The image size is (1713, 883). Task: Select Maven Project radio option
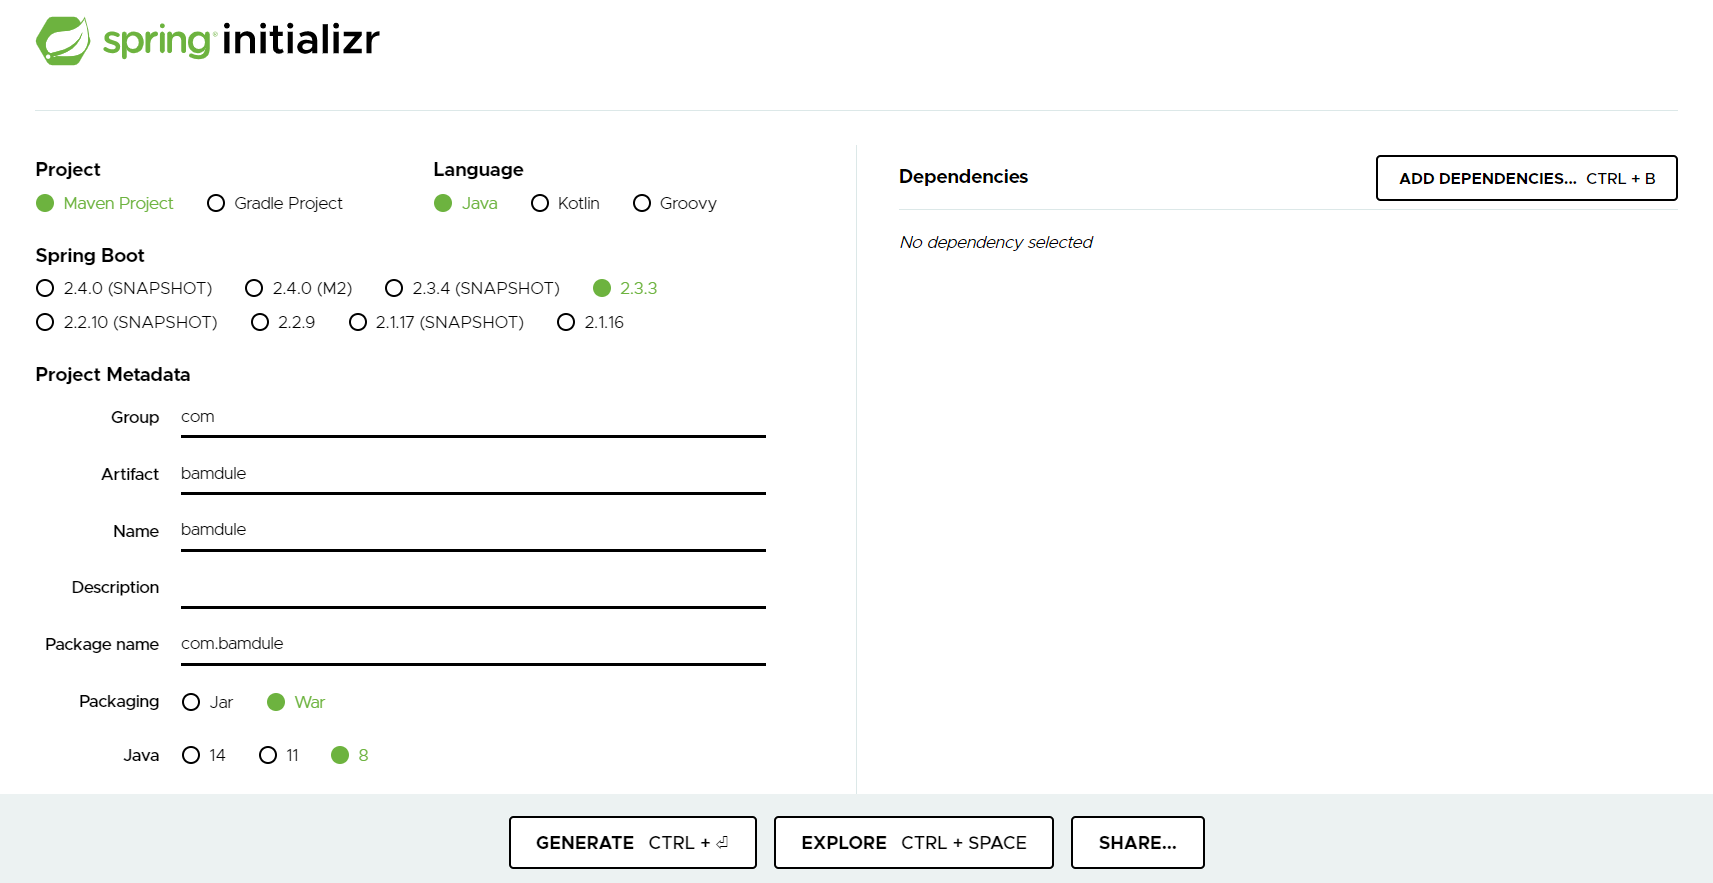tap(105, 203)
